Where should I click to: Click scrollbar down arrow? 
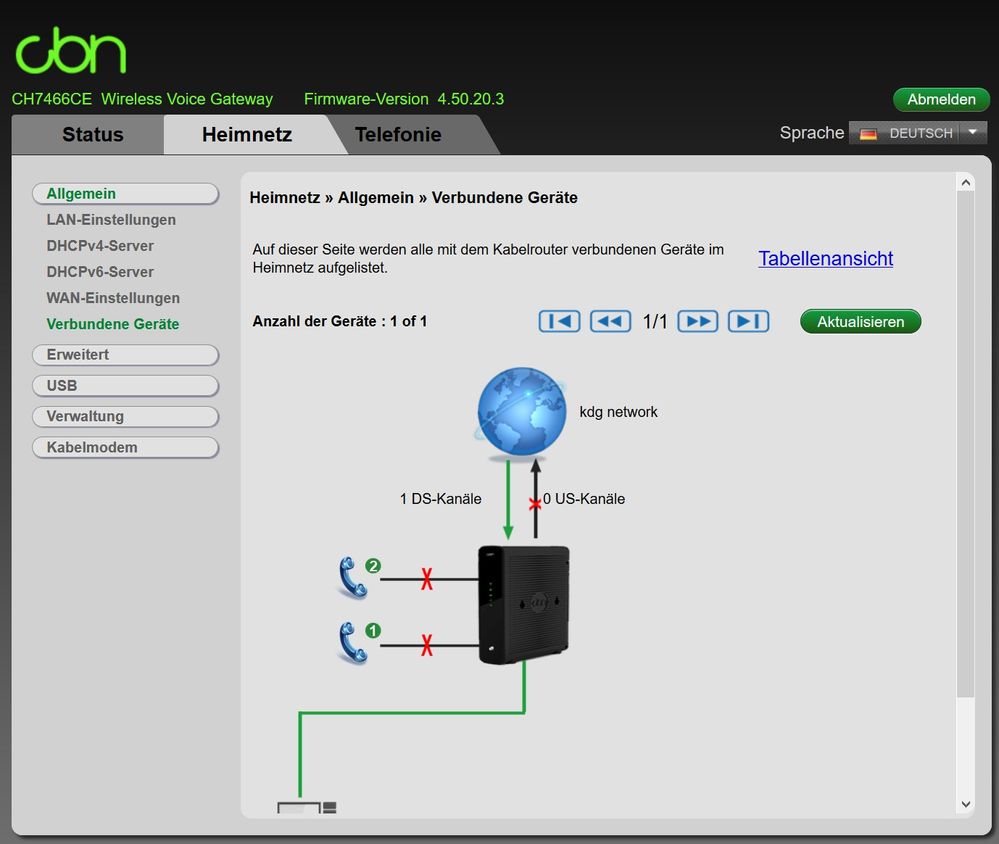(966, 805)
